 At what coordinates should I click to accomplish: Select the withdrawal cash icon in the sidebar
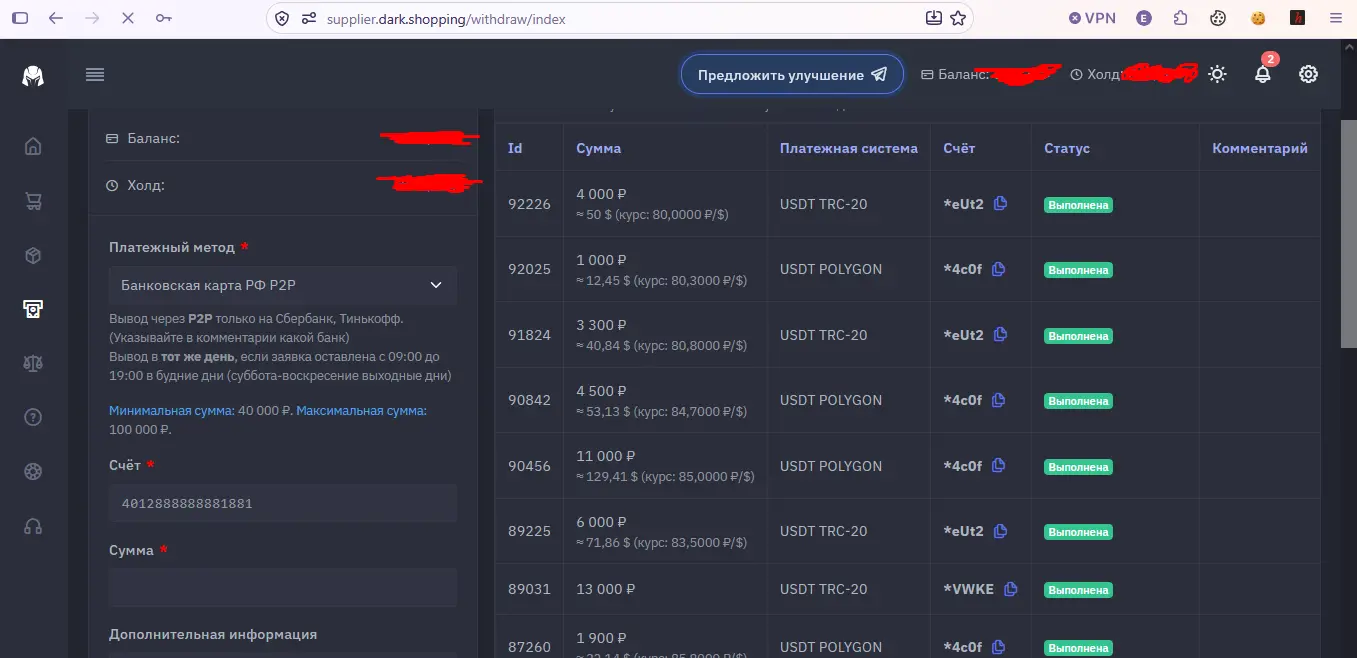click(33, 309)
